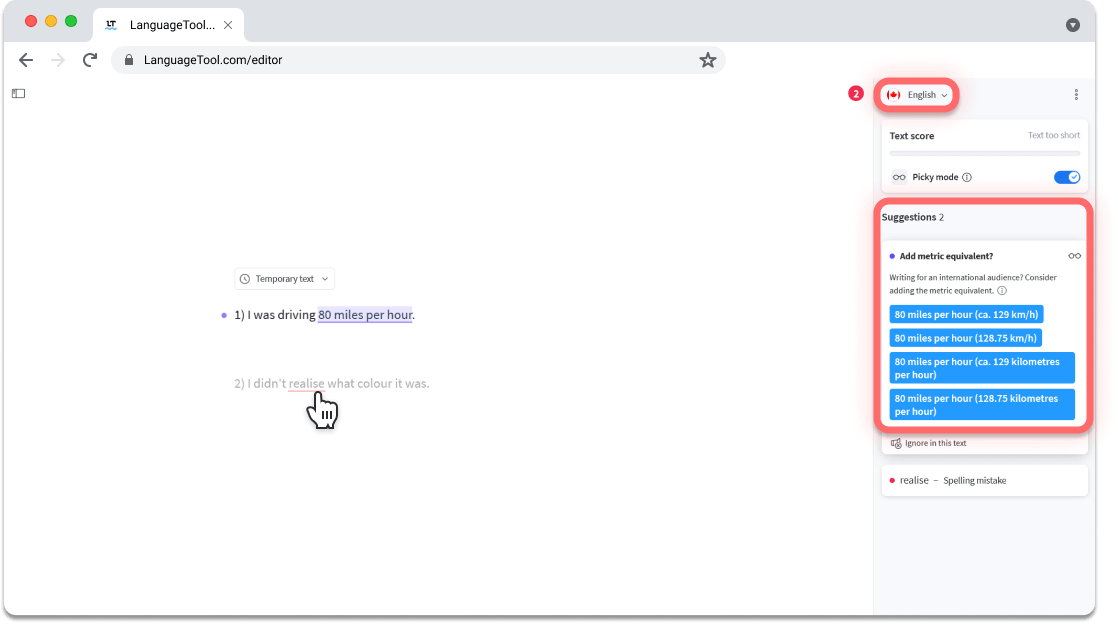Click the Ignore in this text icon

[x=896, y=443]
